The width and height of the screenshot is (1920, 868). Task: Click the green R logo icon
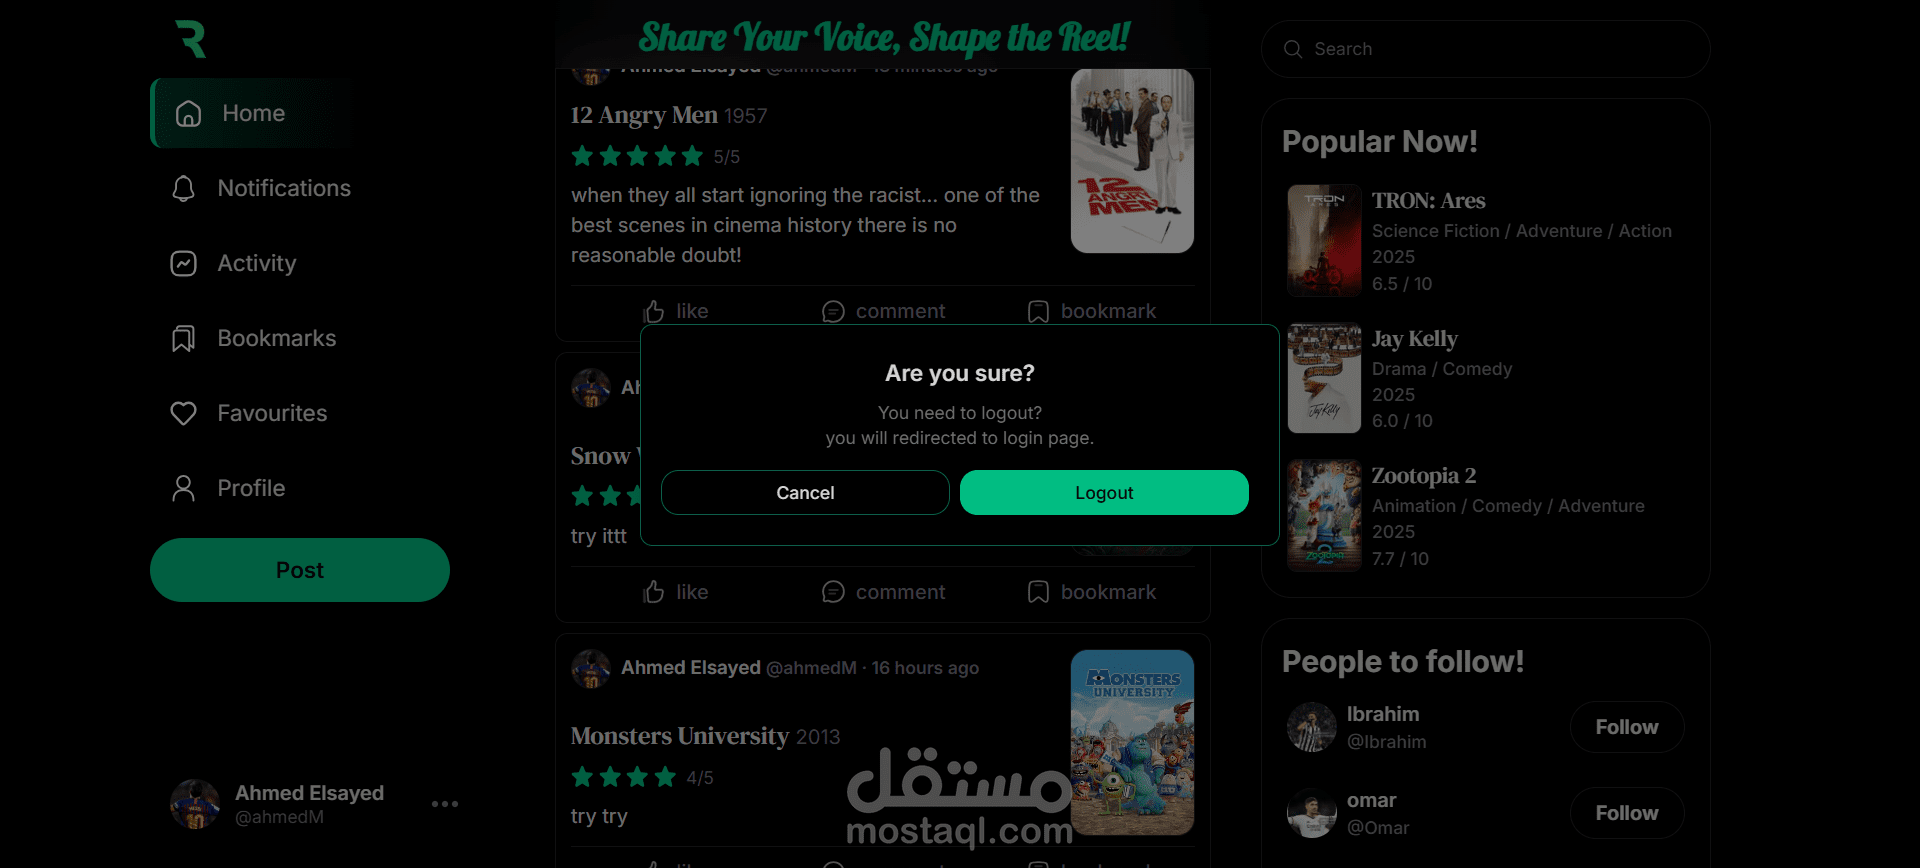[190, 39]
